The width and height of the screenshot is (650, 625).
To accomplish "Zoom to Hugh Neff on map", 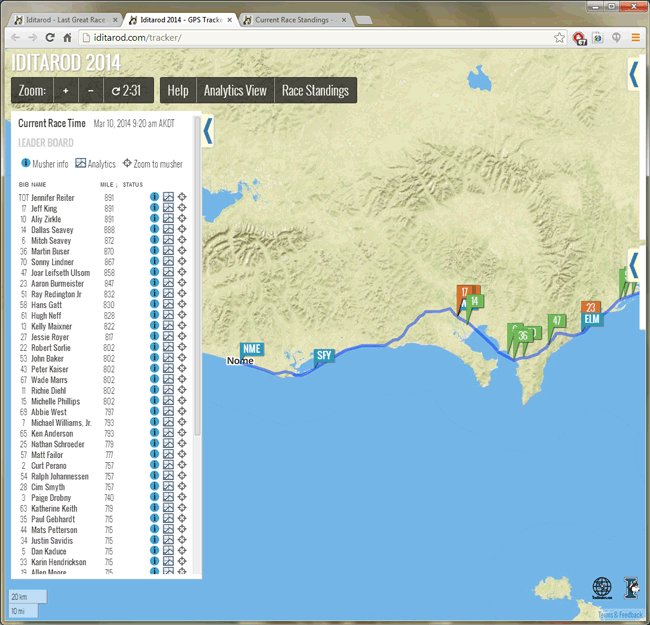I will (x=182, y=315).
